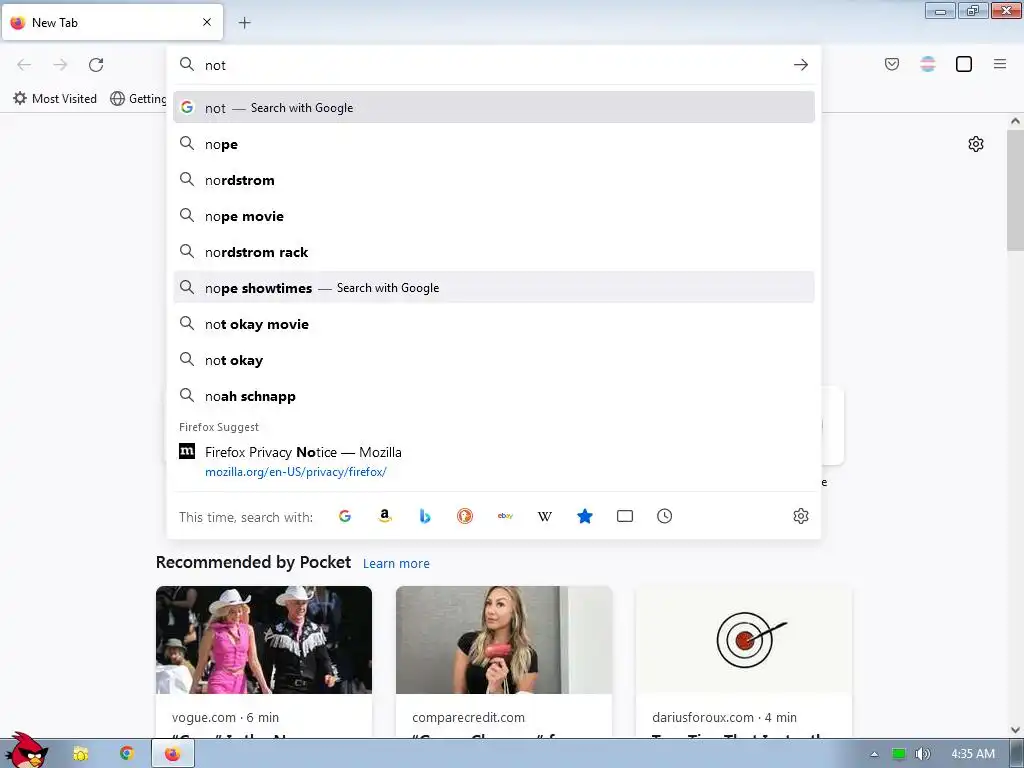The image size is (1024, 768).
Task: Search this time with Google icon
Action: point(345,517)
